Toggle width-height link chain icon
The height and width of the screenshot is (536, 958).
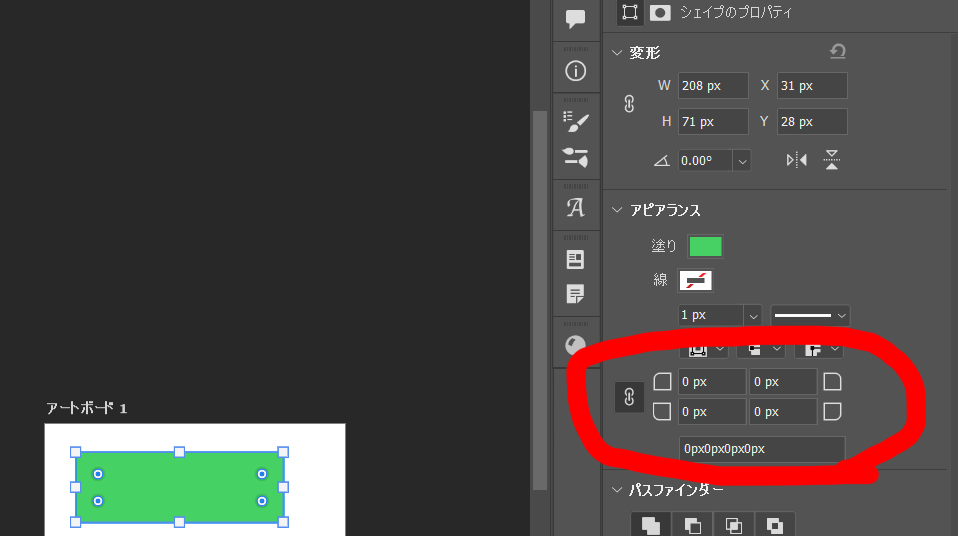click(x=629, y=104)
